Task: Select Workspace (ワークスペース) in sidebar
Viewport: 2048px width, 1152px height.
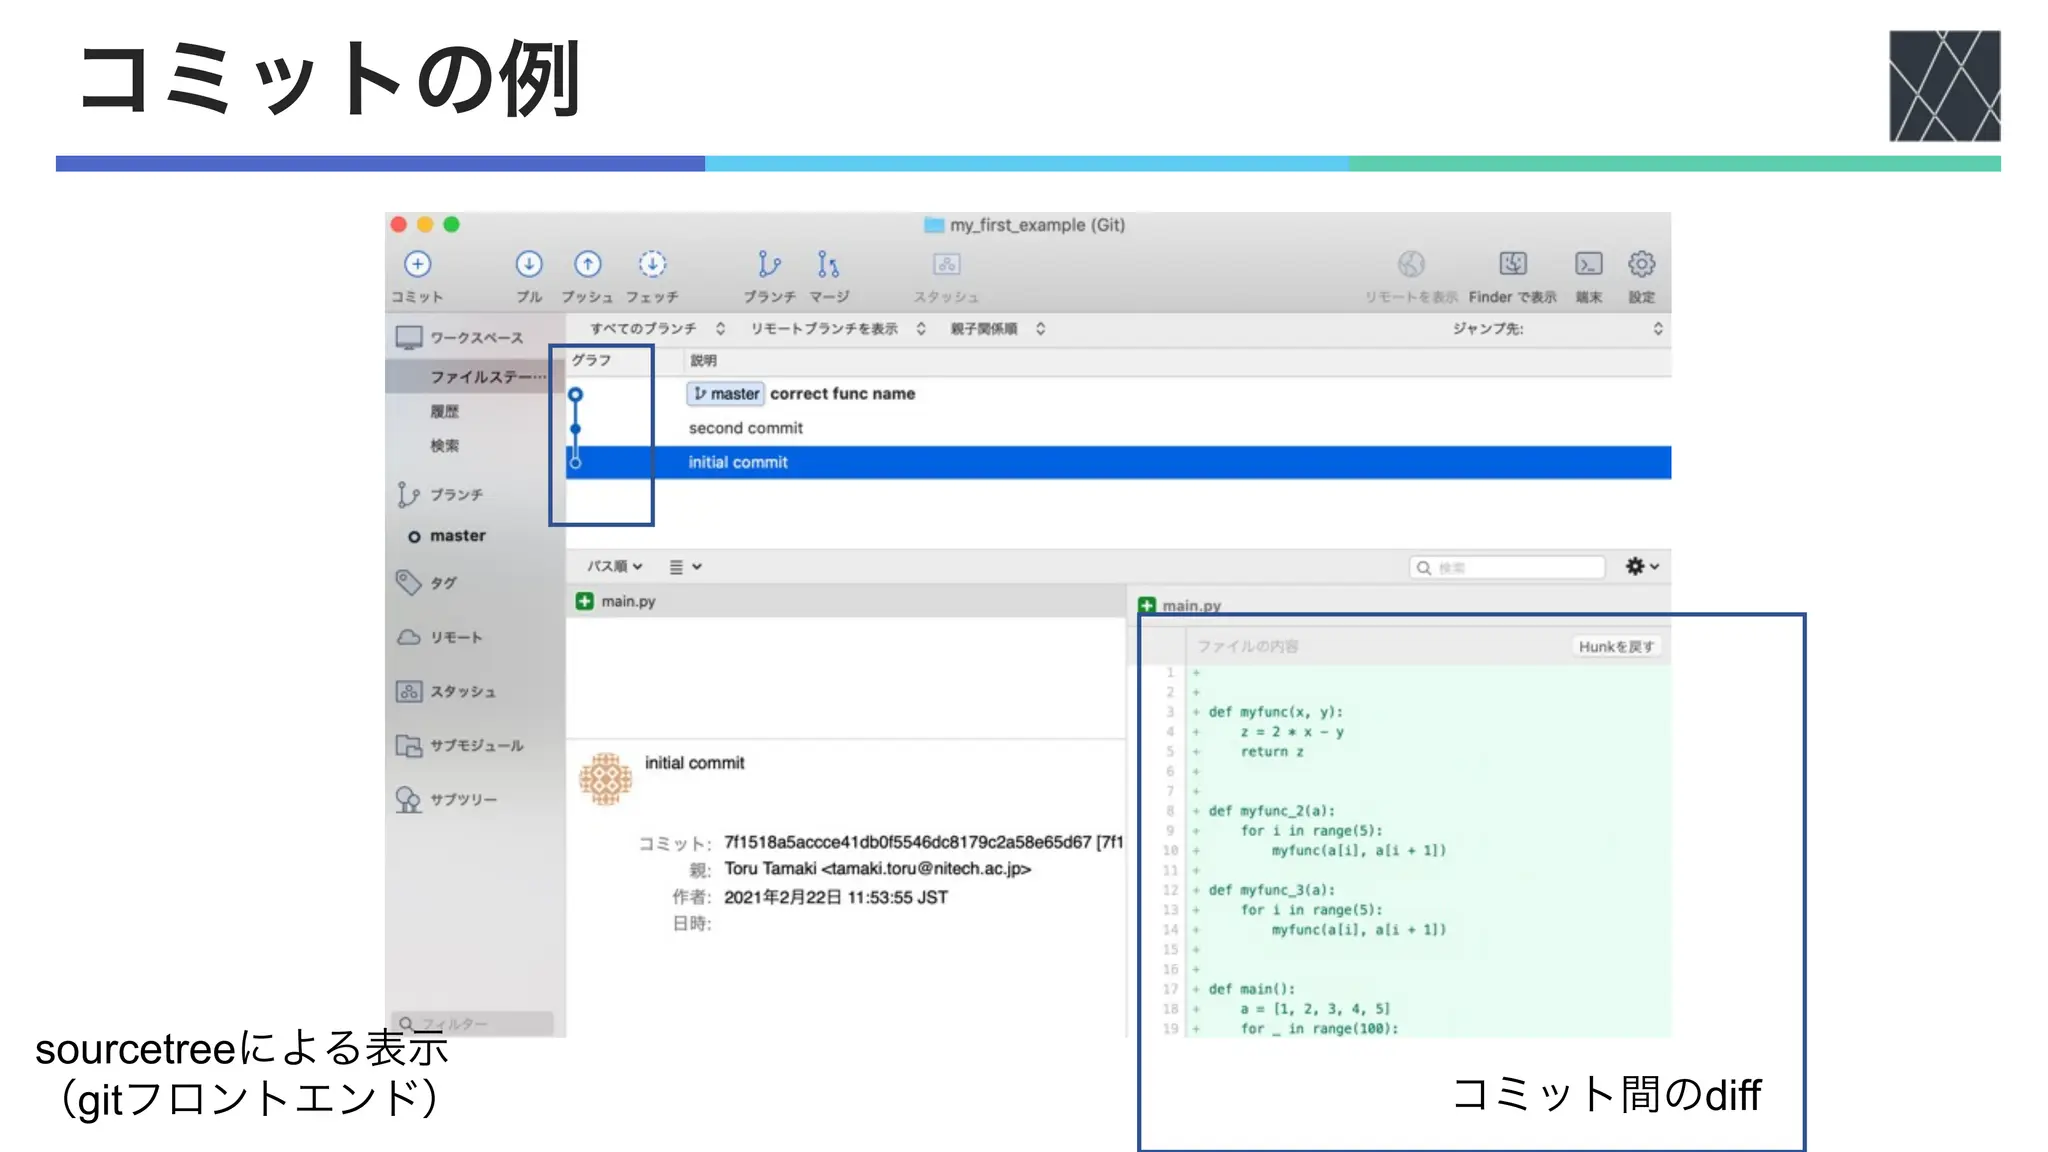Action: pos(475,338)
